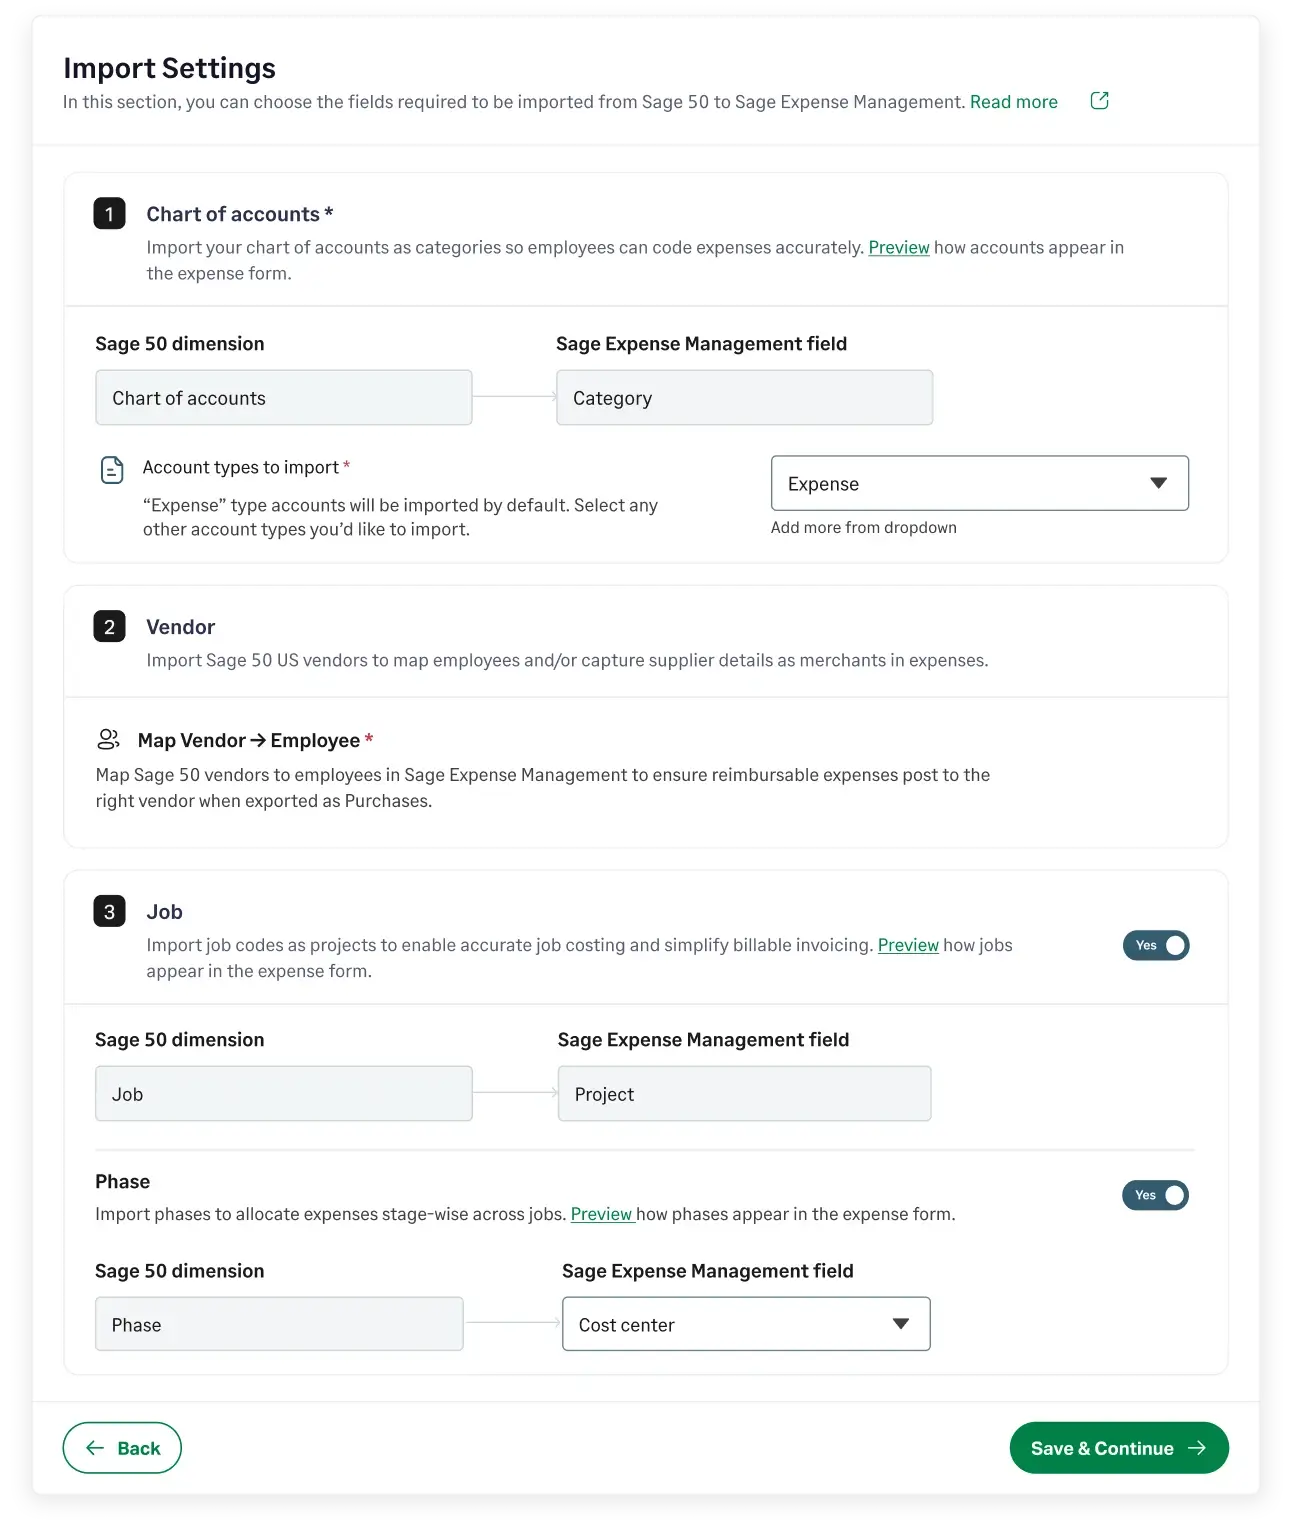Open the Preview link for phases
This screenshot has height=1523, width=1296.
point(601,1213)
